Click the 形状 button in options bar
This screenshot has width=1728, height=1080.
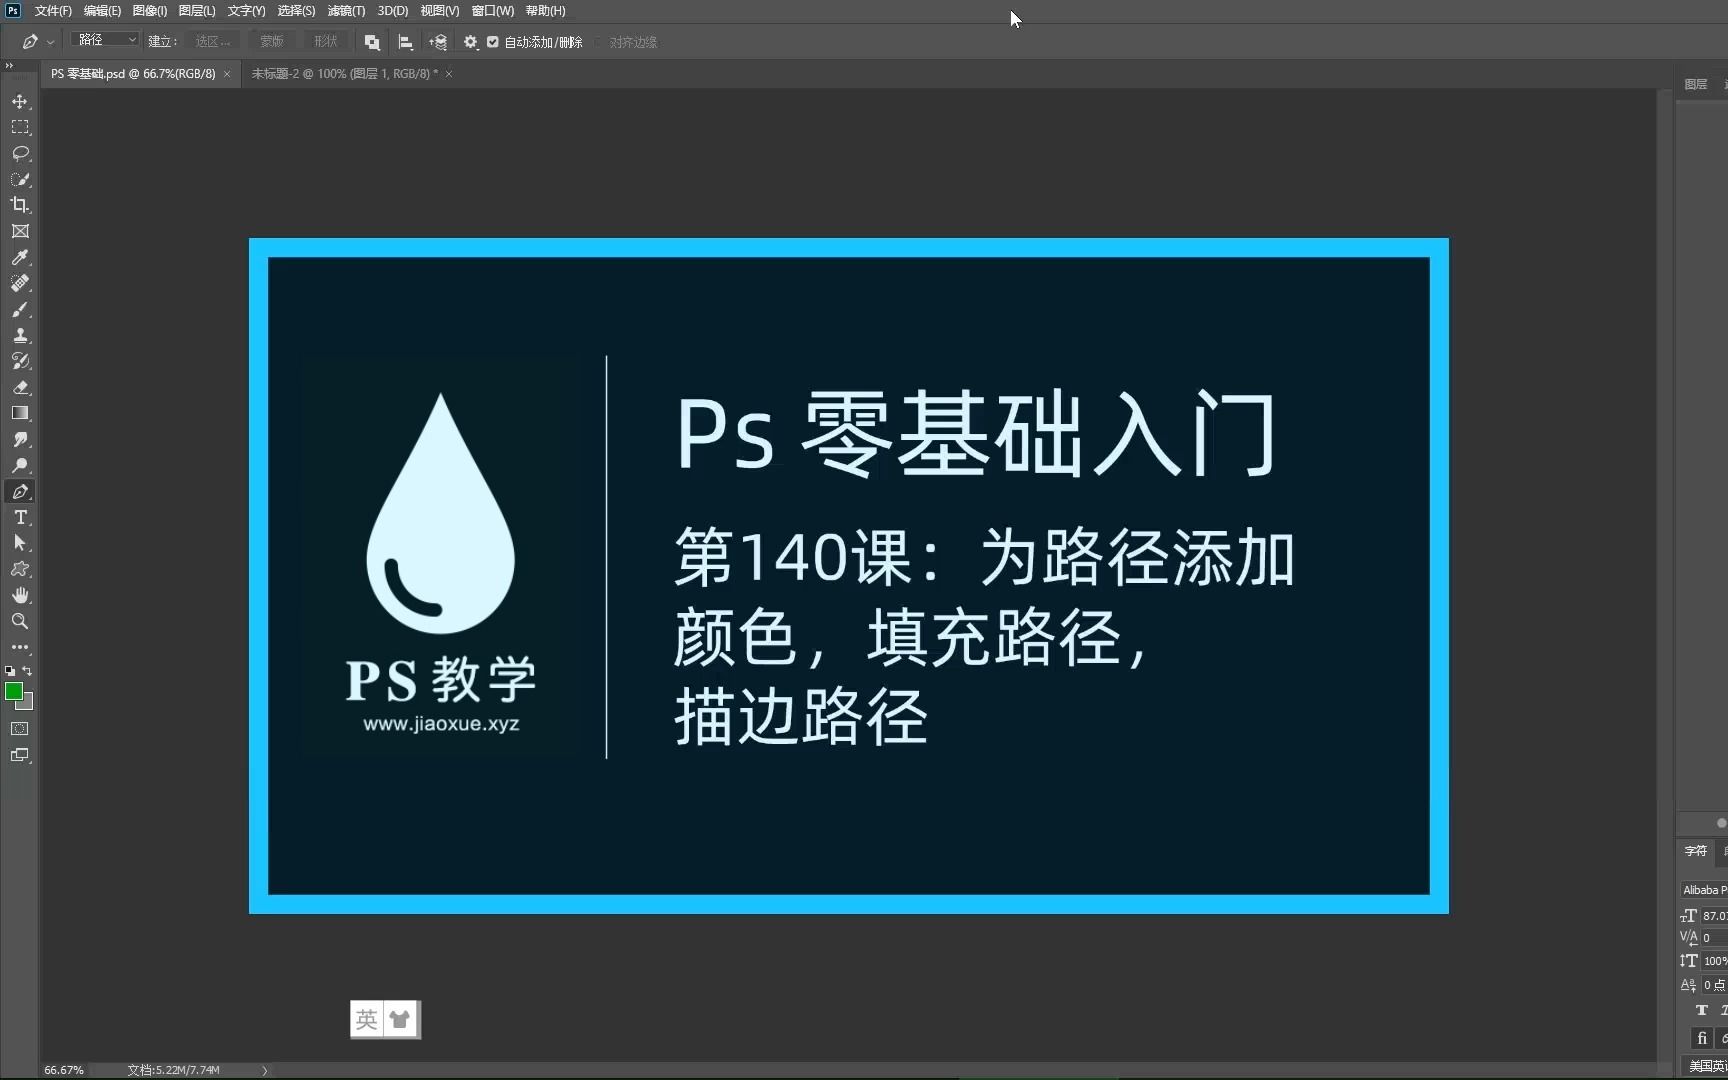(324, 42)
